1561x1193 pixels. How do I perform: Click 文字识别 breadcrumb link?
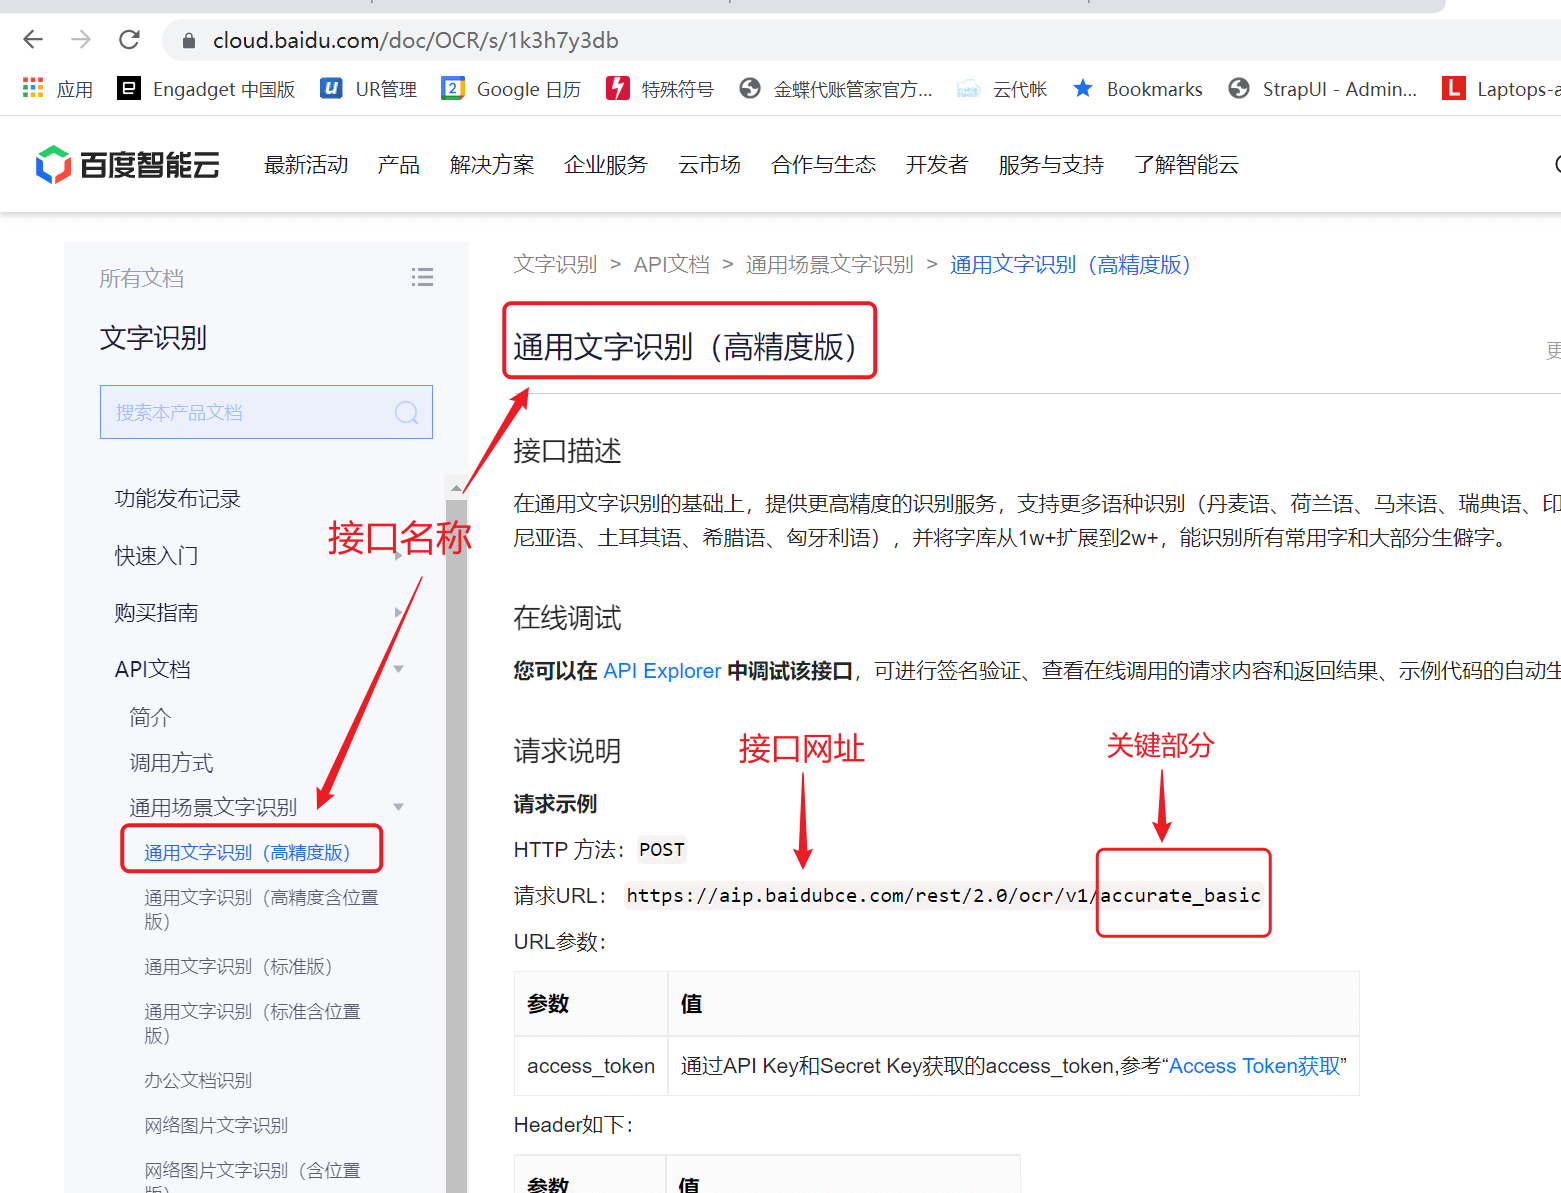click(x=555, y=265)
